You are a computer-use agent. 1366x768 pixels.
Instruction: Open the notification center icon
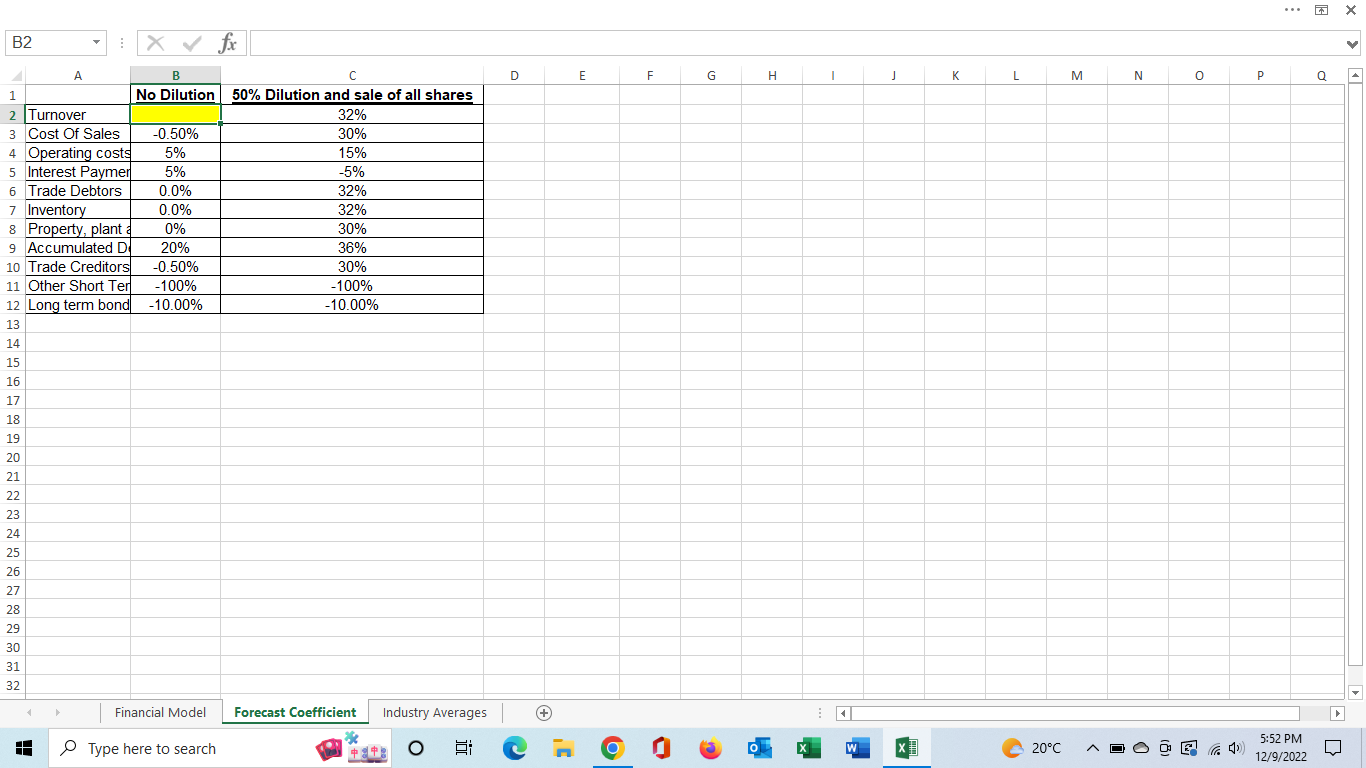(x=1333, y=748)
